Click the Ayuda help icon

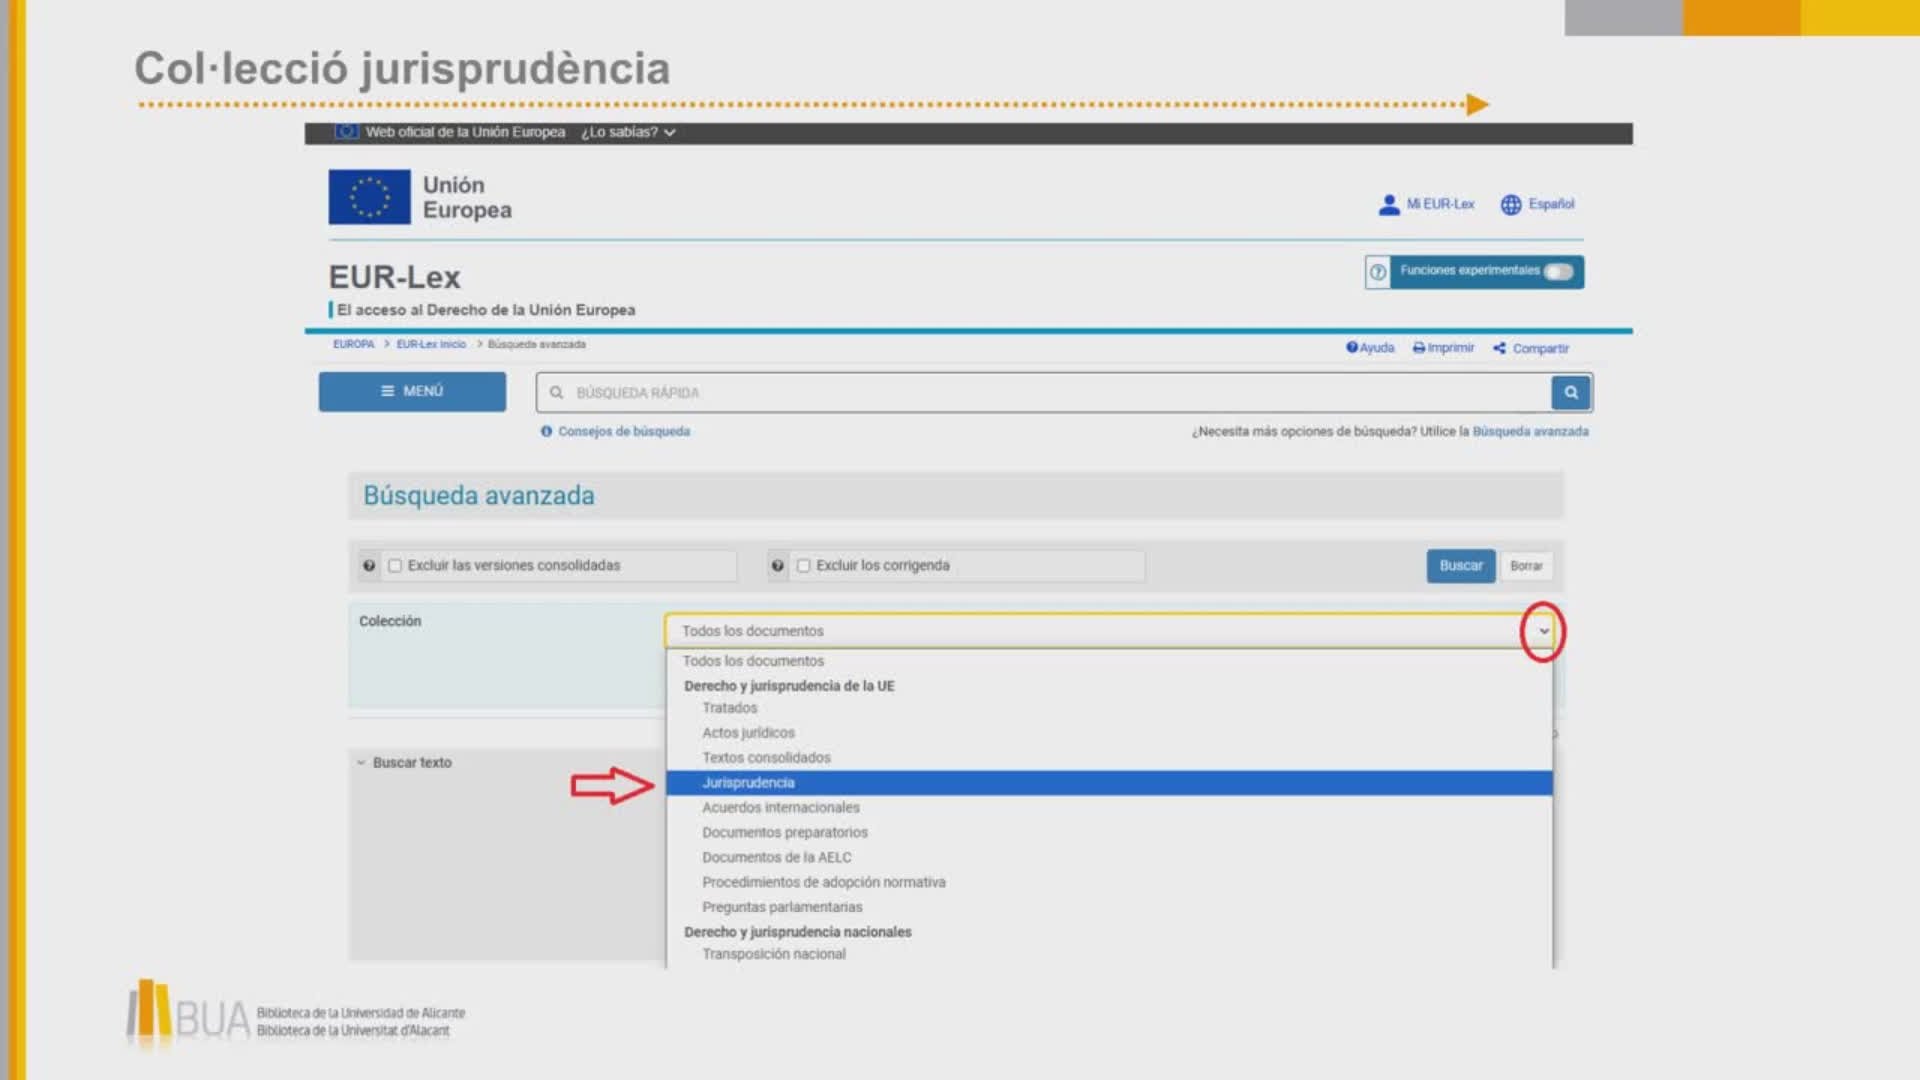[1351, 348]
